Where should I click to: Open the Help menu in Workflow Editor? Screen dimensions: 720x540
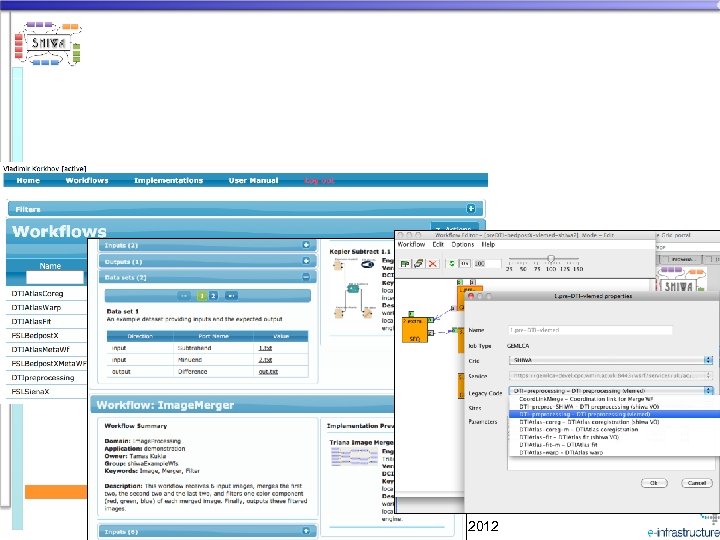click(488, 244)
